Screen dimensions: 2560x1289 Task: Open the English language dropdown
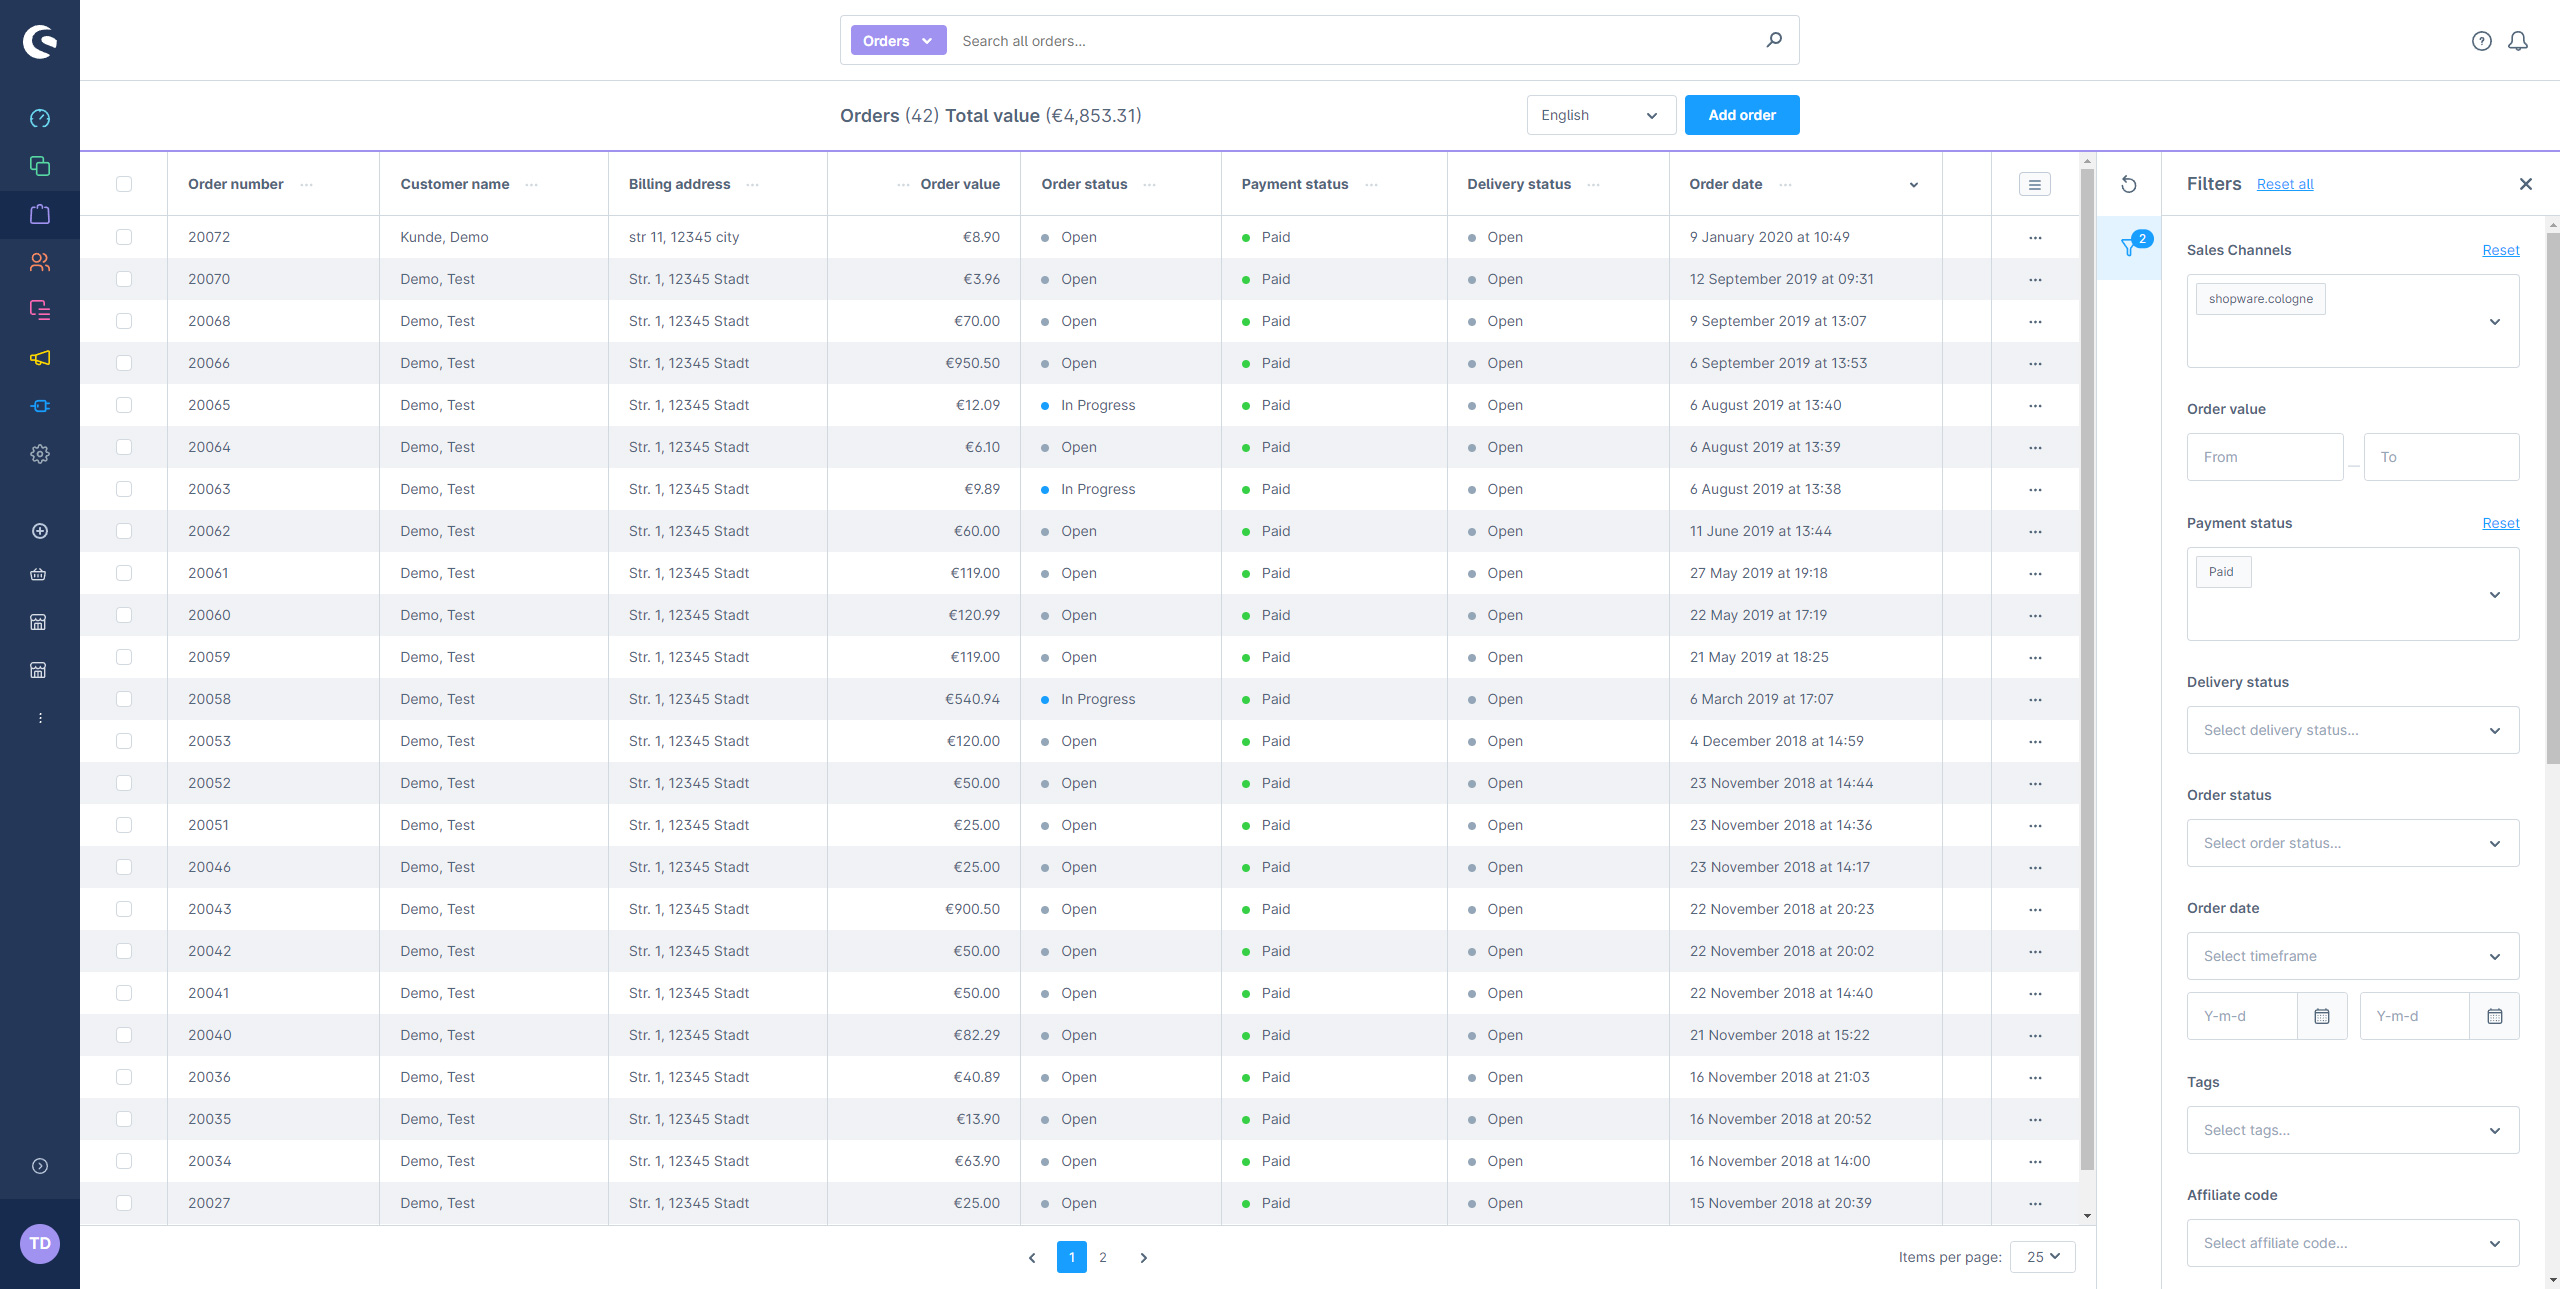1600,115
